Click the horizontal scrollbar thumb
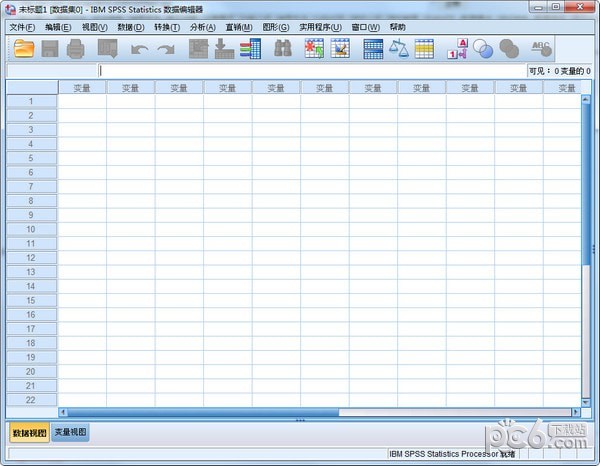 (x=203, y=412)
